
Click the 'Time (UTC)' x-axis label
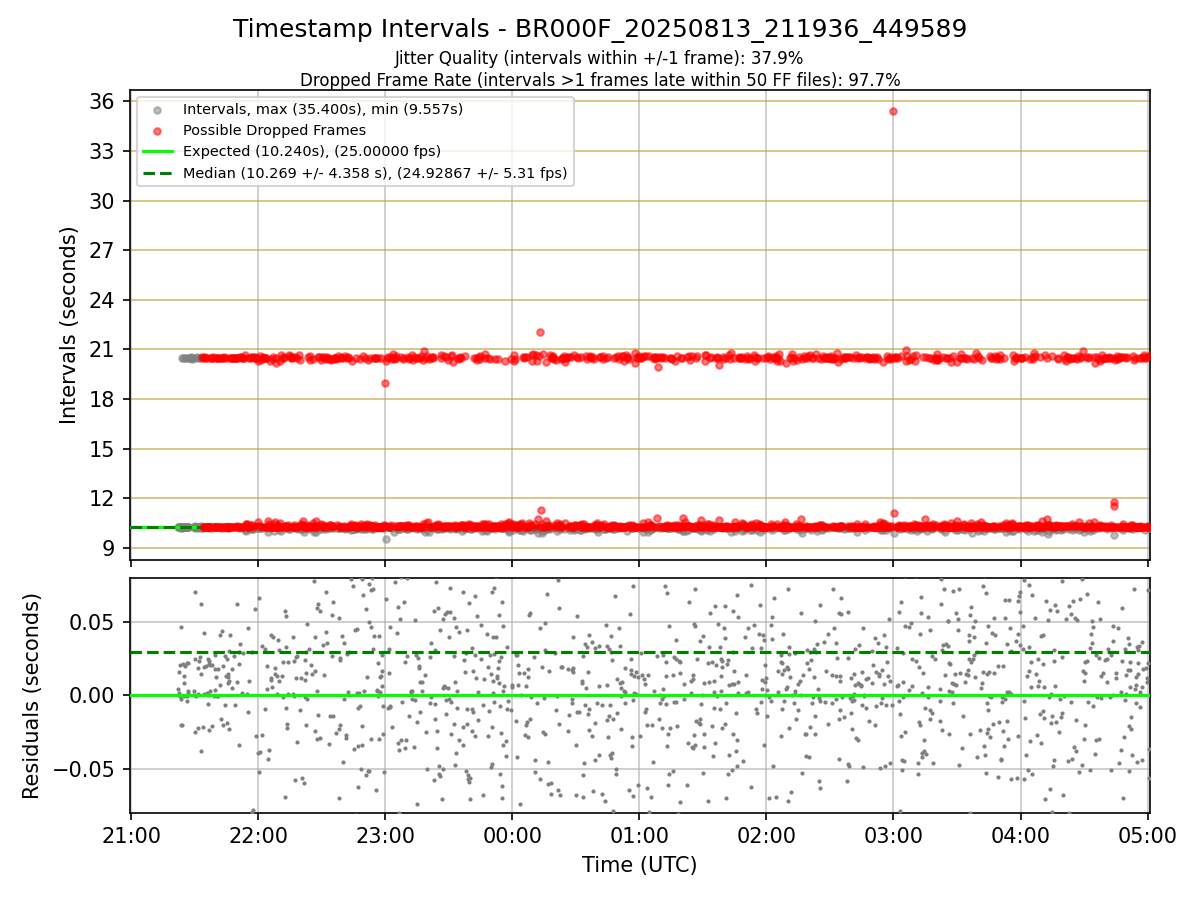(x=640, y=865)
